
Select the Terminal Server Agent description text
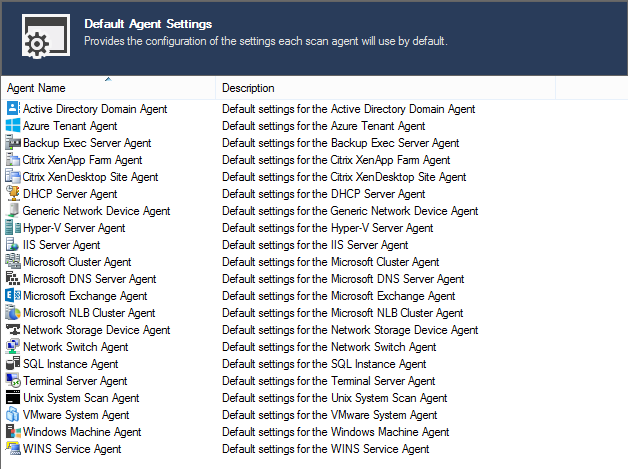tap(329, 380)
